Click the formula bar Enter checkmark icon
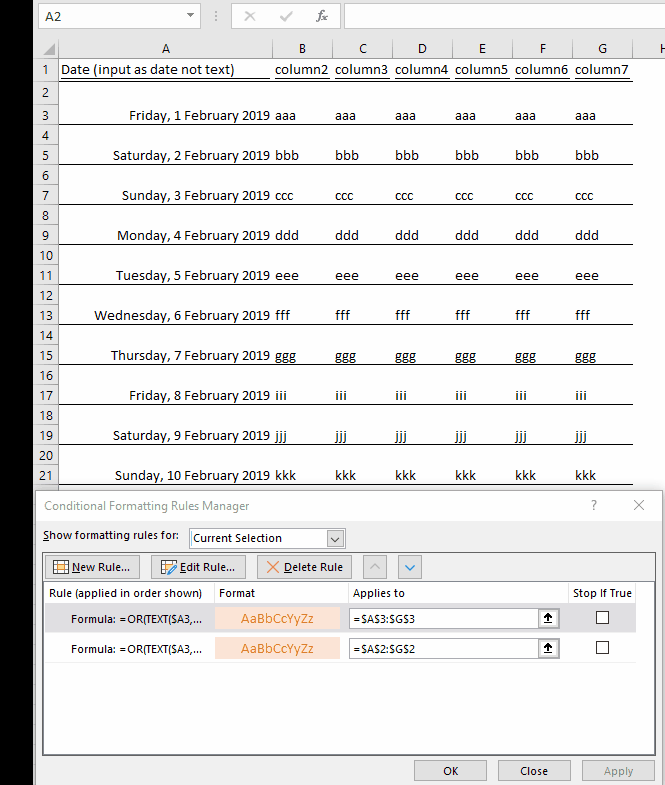 tap(286, 17)
